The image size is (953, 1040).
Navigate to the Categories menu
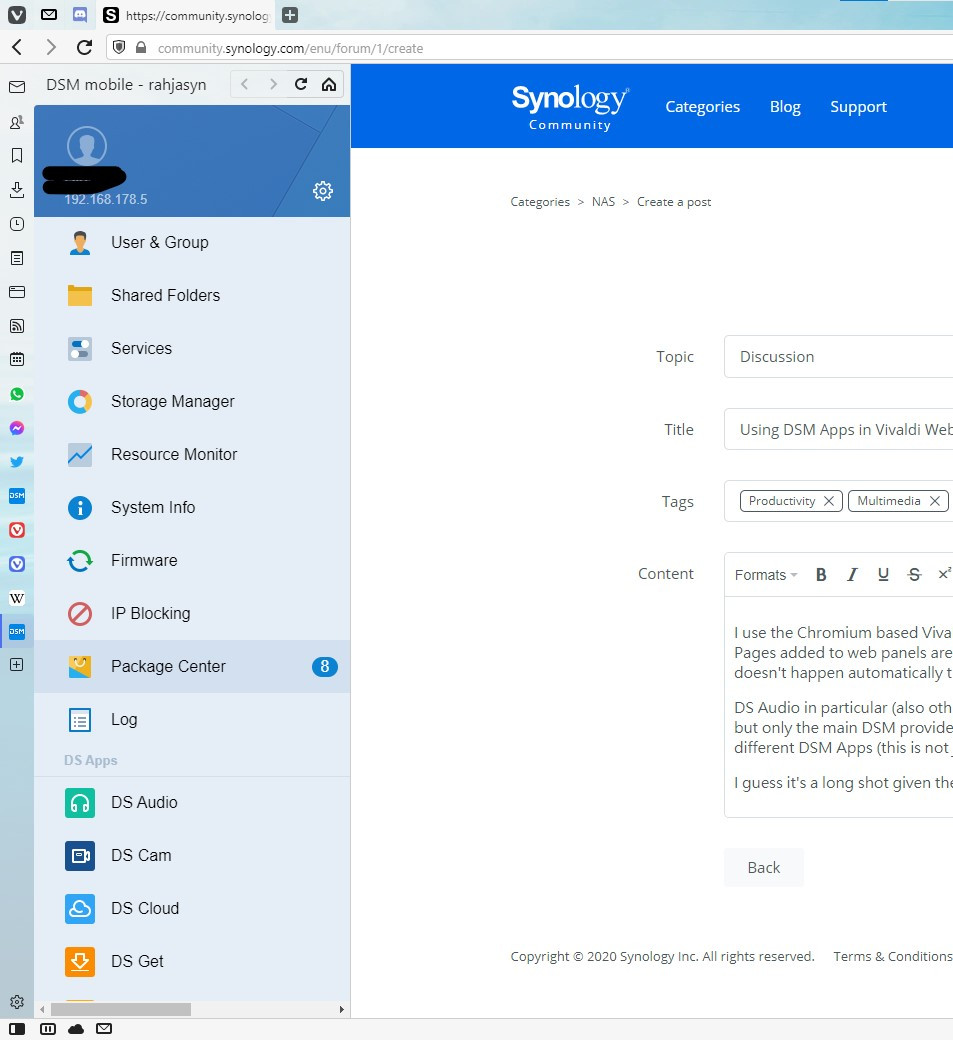tap(702, 106)
